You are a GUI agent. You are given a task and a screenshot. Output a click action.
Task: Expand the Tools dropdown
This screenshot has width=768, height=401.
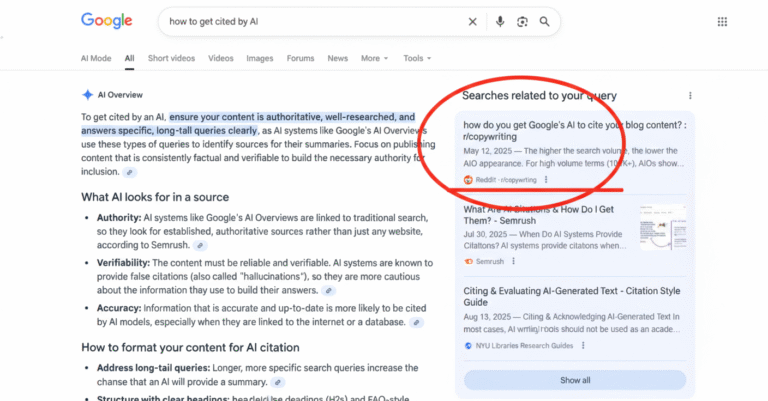point(417,58)
